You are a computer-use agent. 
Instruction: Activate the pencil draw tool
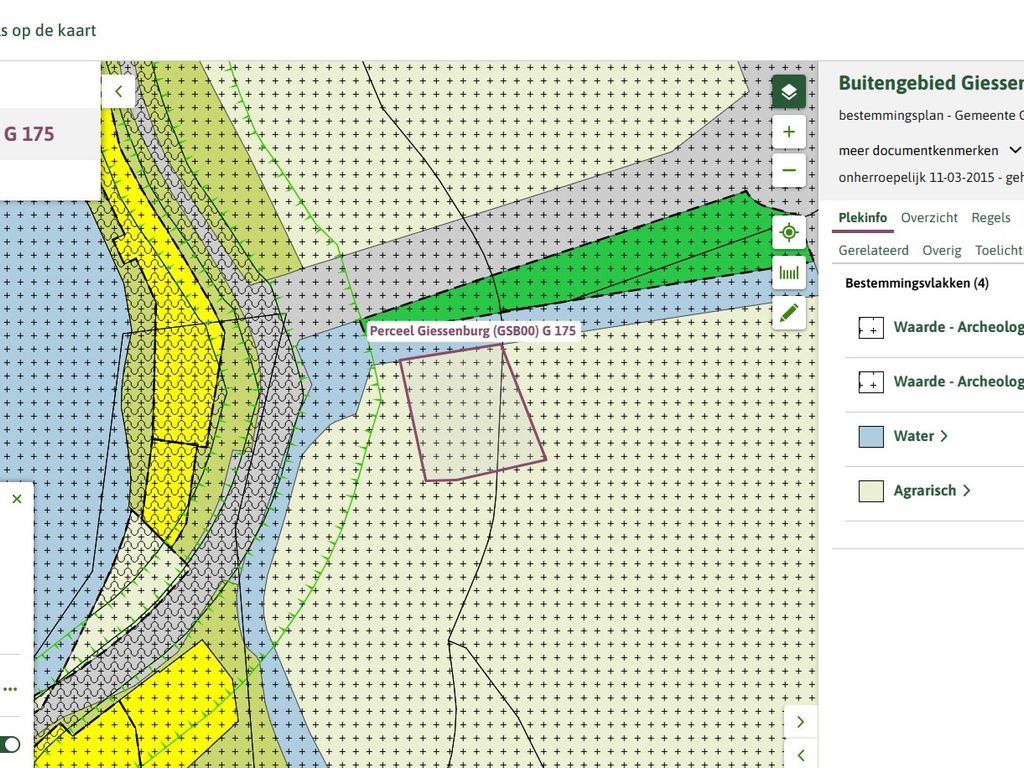(788, 312)
